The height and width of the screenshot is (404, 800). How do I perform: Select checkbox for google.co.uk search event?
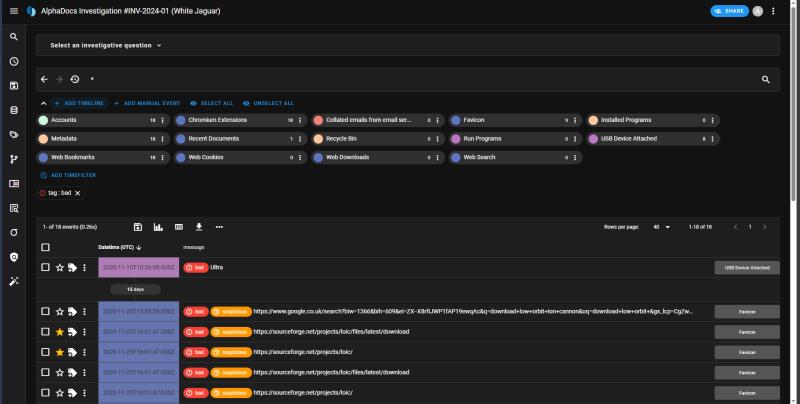(45, 311)
